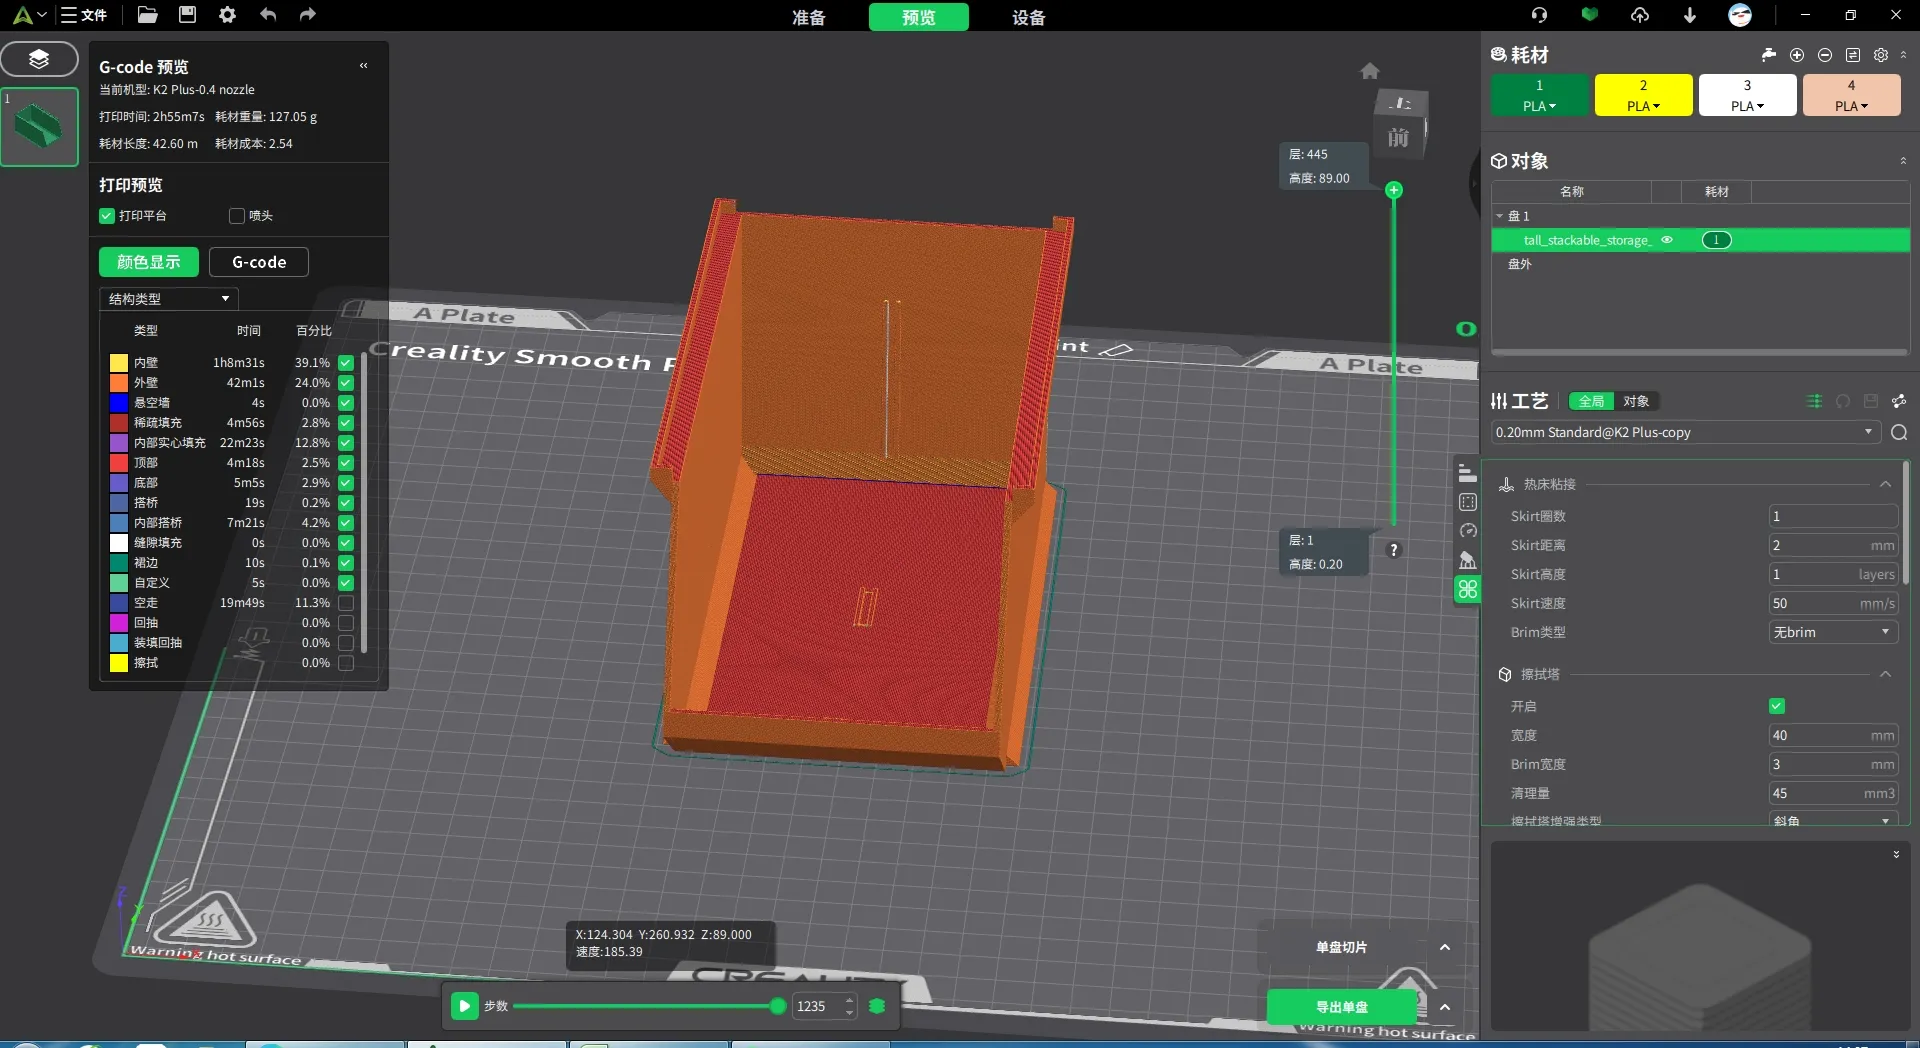Uncheck 打印平台 in print preview options
The width and height of the screenshot is (1920, 1048).
106,216
